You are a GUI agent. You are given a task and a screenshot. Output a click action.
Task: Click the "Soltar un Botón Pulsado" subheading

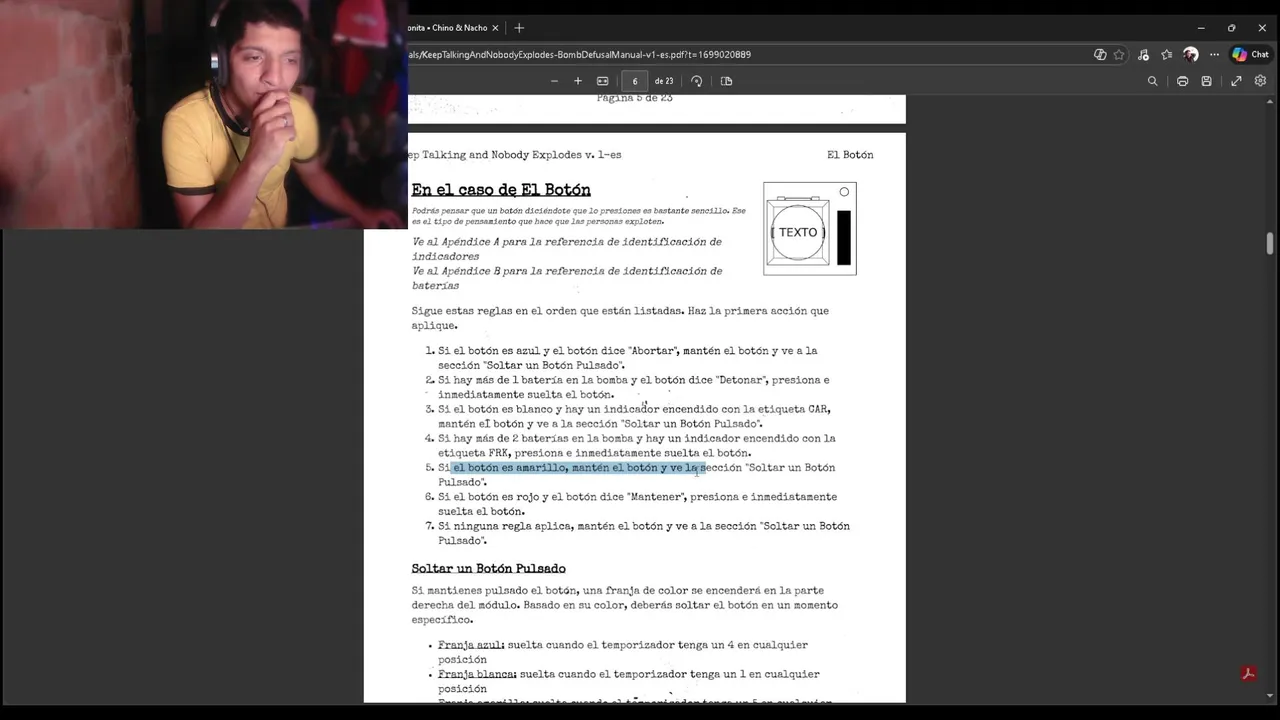488,569
